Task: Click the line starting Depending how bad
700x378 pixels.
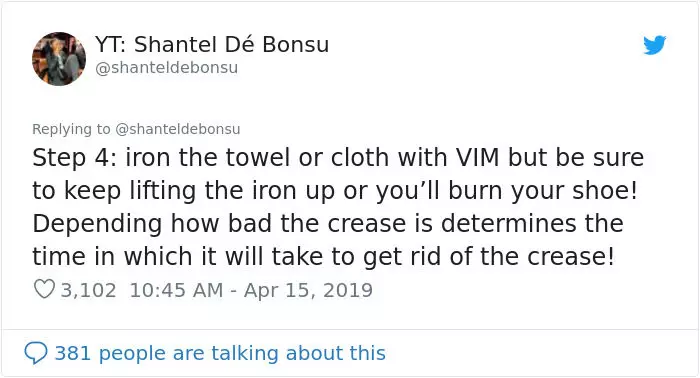Action: (328, 224)
